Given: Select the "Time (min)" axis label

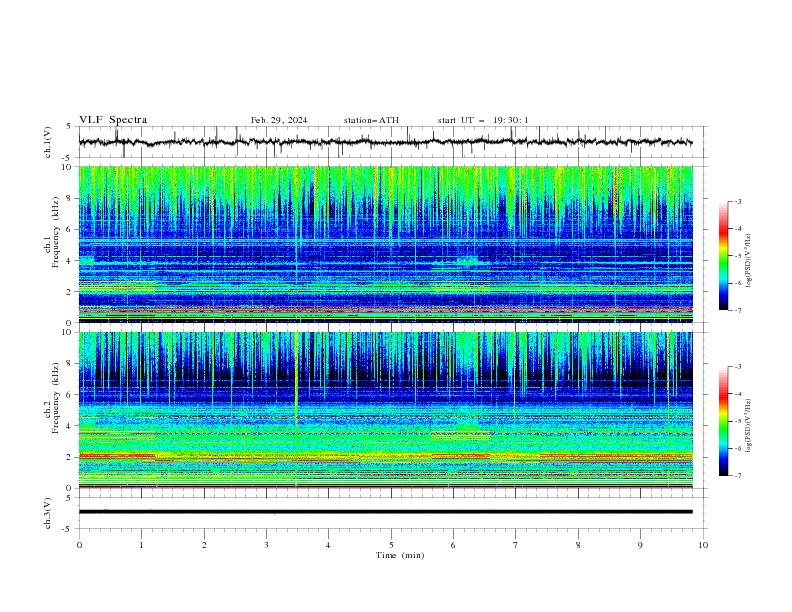Looking at the screenshot, I should click(400, 555).
